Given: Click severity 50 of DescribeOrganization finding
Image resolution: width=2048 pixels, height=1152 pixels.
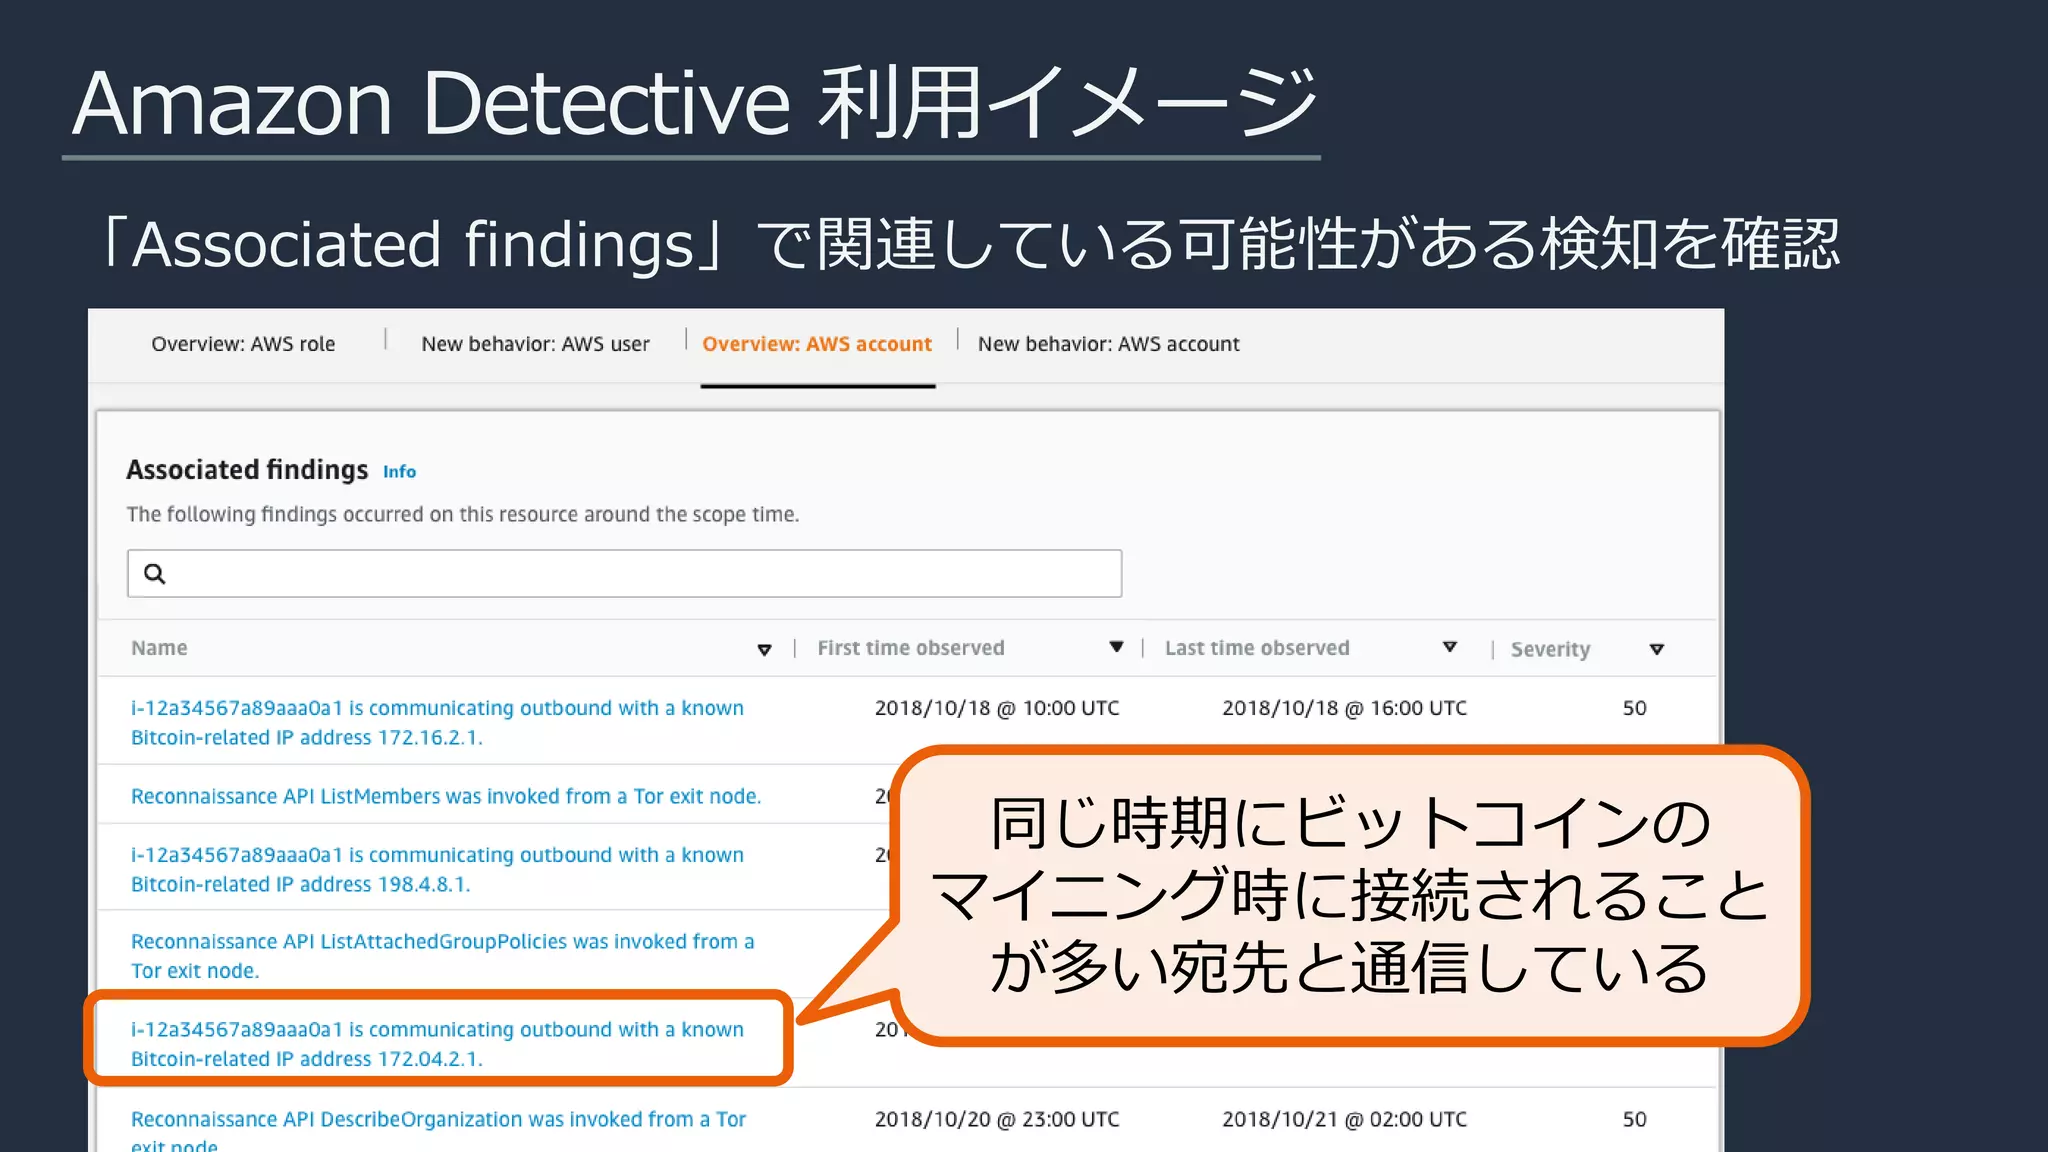Looking at the screenshot, I should [x=1634, y=1119].
